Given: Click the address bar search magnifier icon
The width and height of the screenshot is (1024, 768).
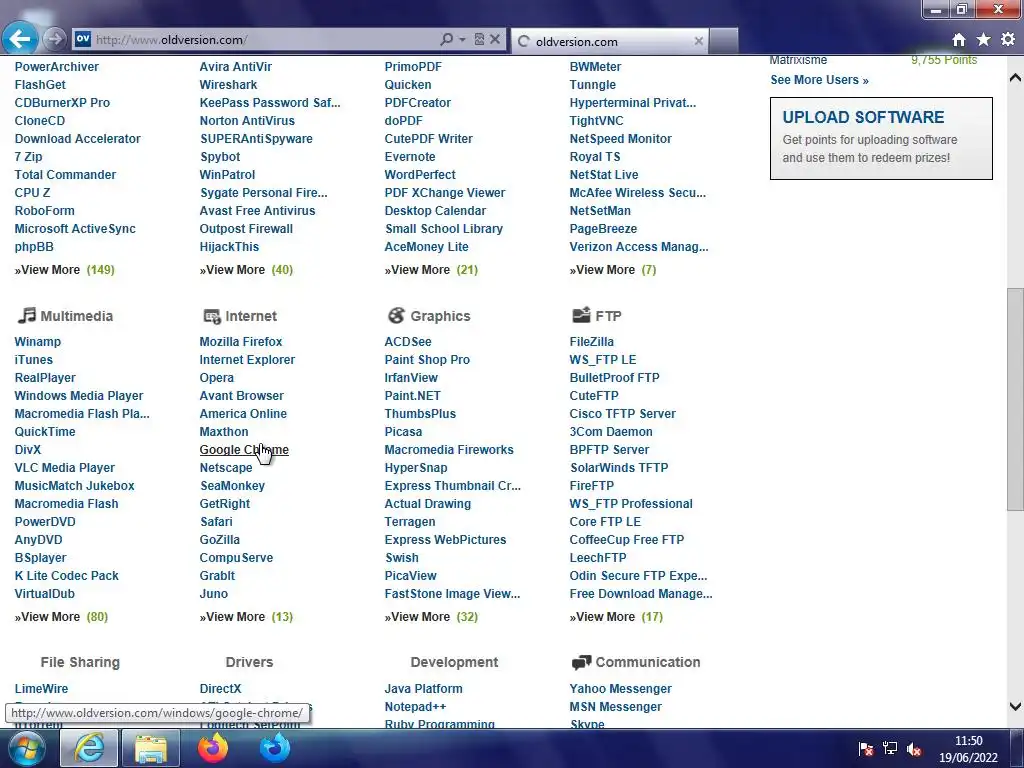Looking at the screenshot, I should (x=447, y=39).
